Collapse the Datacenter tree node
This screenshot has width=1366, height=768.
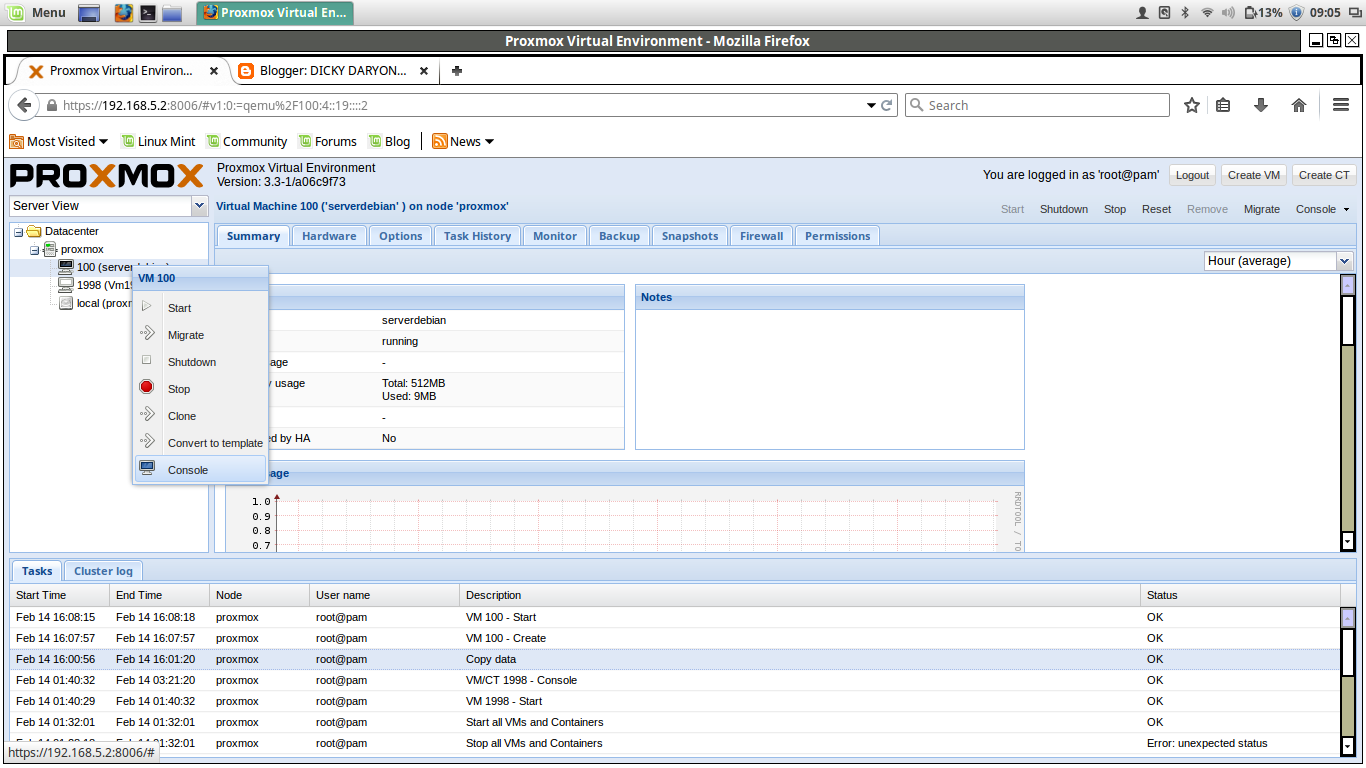[18, 231]
